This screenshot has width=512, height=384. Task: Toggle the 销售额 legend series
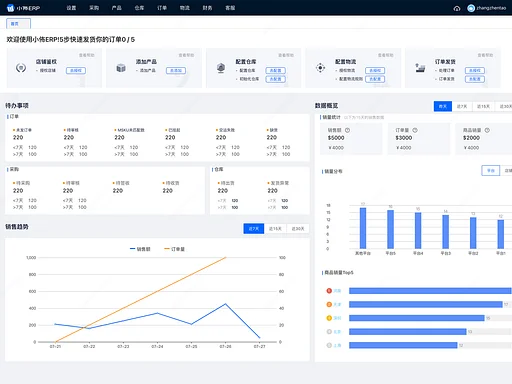point(140,249)
